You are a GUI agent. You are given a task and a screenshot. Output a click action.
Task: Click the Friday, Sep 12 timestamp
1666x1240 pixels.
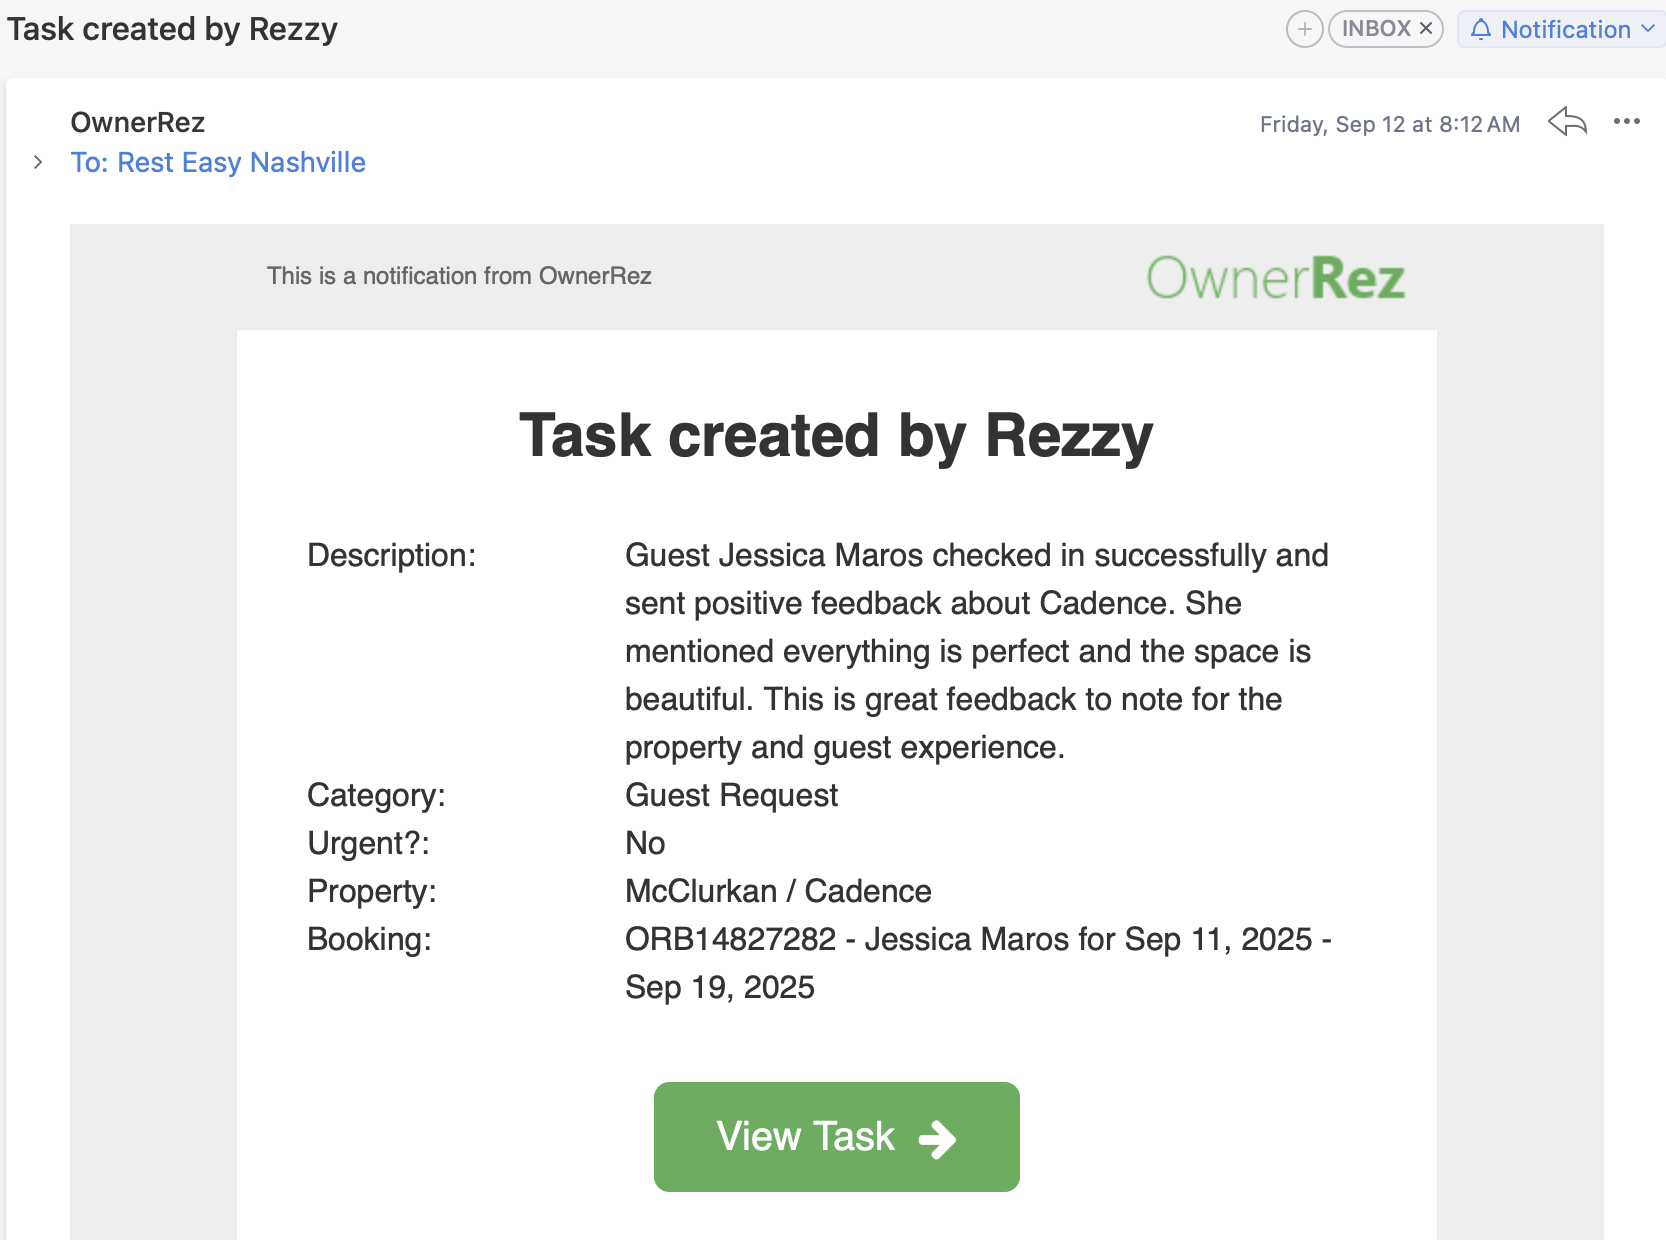1390,124
